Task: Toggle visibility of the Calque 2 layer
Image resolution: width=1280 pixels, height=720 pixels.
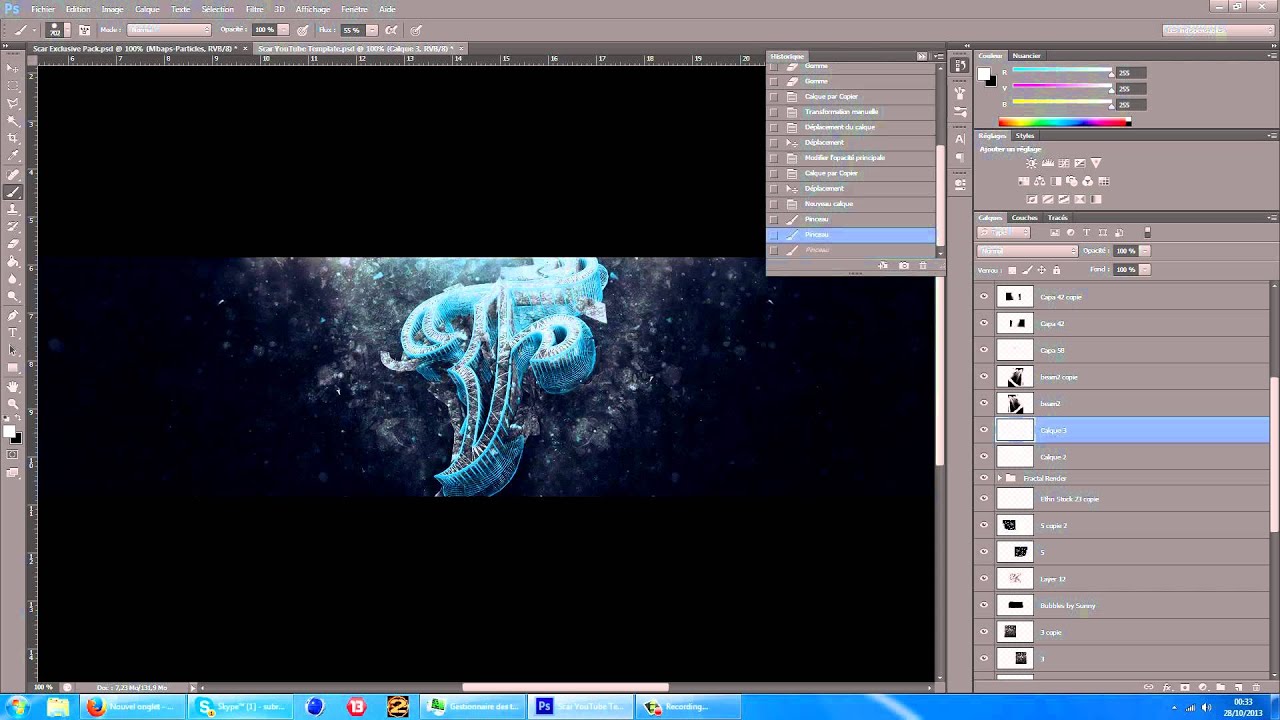Action: click(984, 457)
